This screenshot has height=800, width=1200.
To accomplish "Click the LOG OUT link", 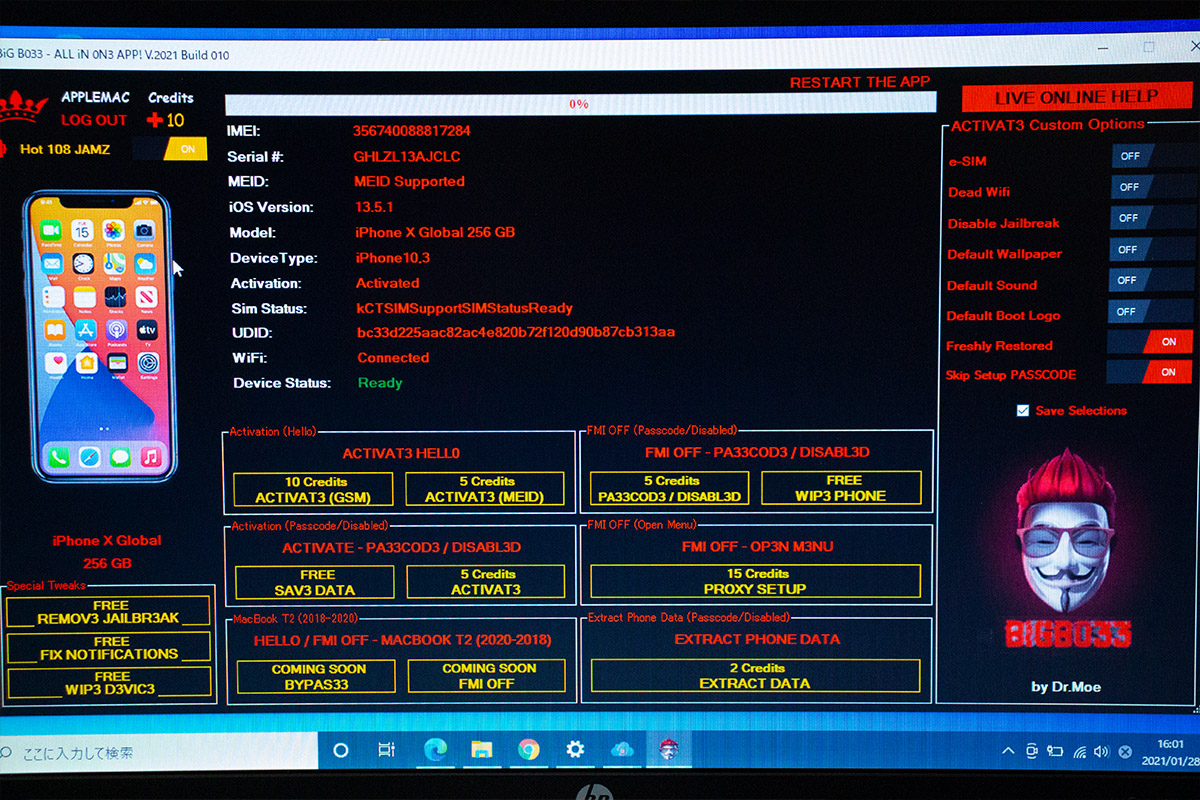I will [94, 120].
